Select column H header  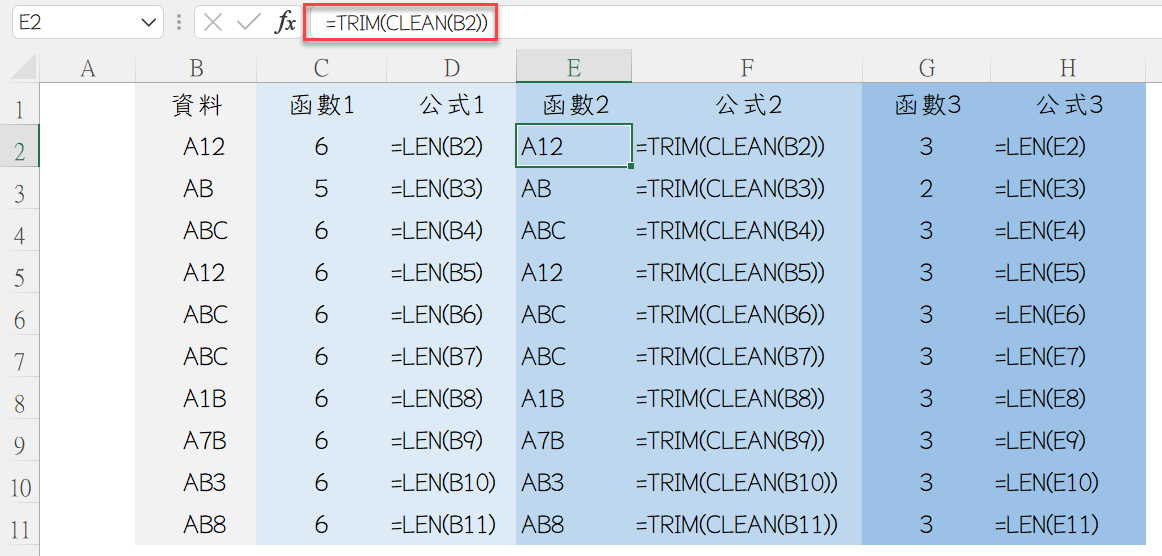pyautogui.click(x=1067, y=68)
